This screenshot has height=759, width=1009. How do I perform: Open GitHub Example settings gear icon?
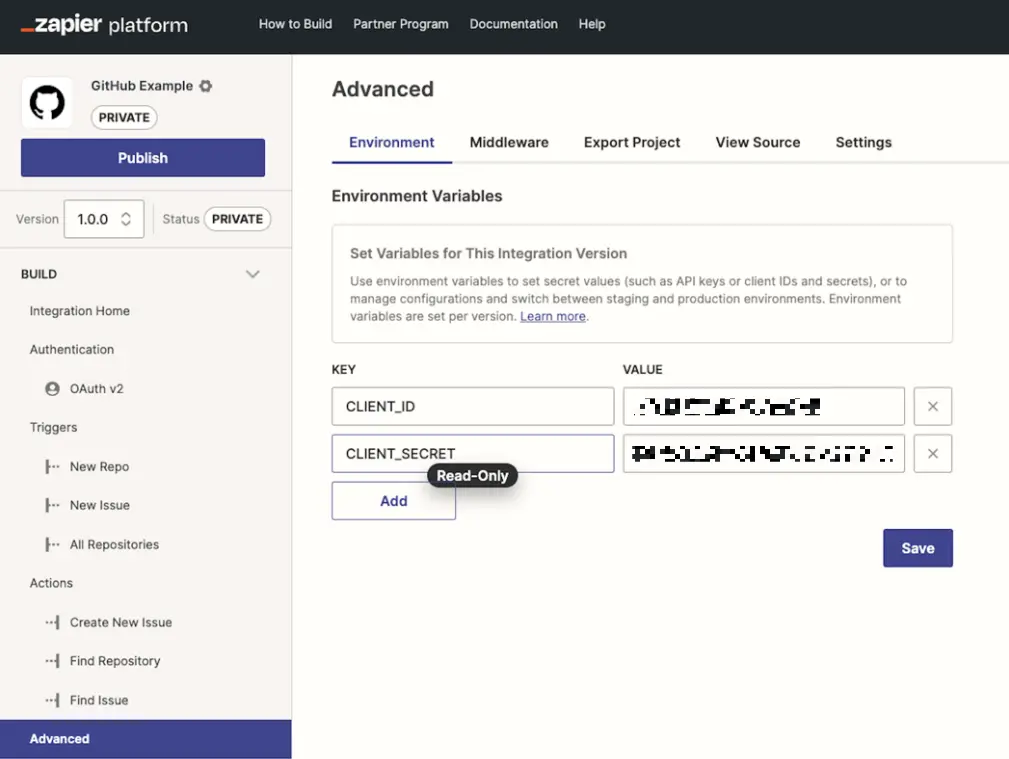[x=205, y=86]
